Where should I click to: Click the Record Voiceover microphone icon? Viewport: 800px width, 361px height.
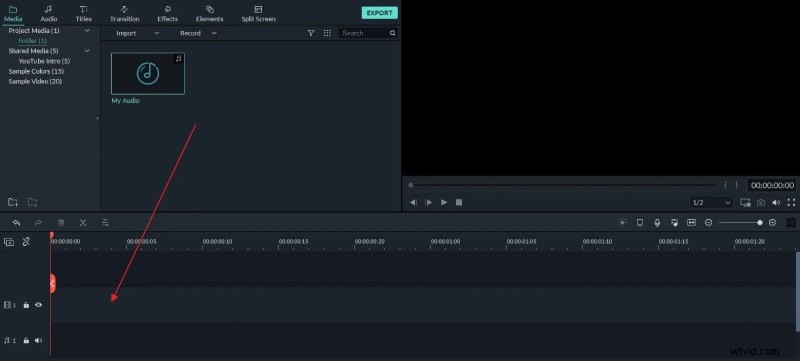657,223
